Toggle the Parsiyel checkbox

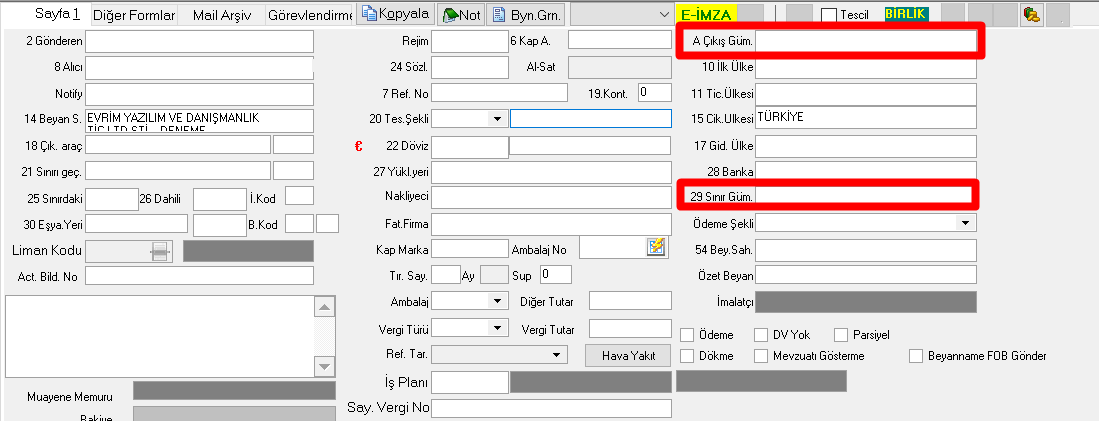pos(840,335)
